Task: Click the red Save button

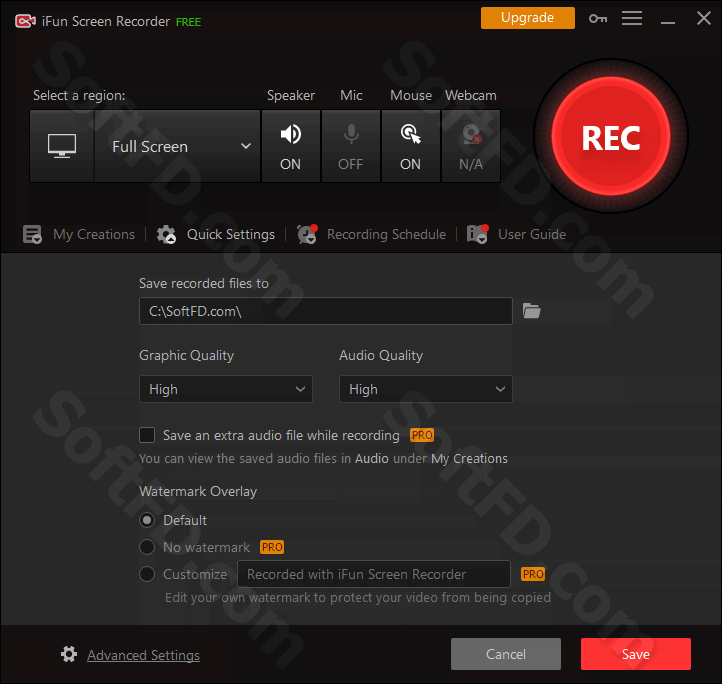Action: 635,654
